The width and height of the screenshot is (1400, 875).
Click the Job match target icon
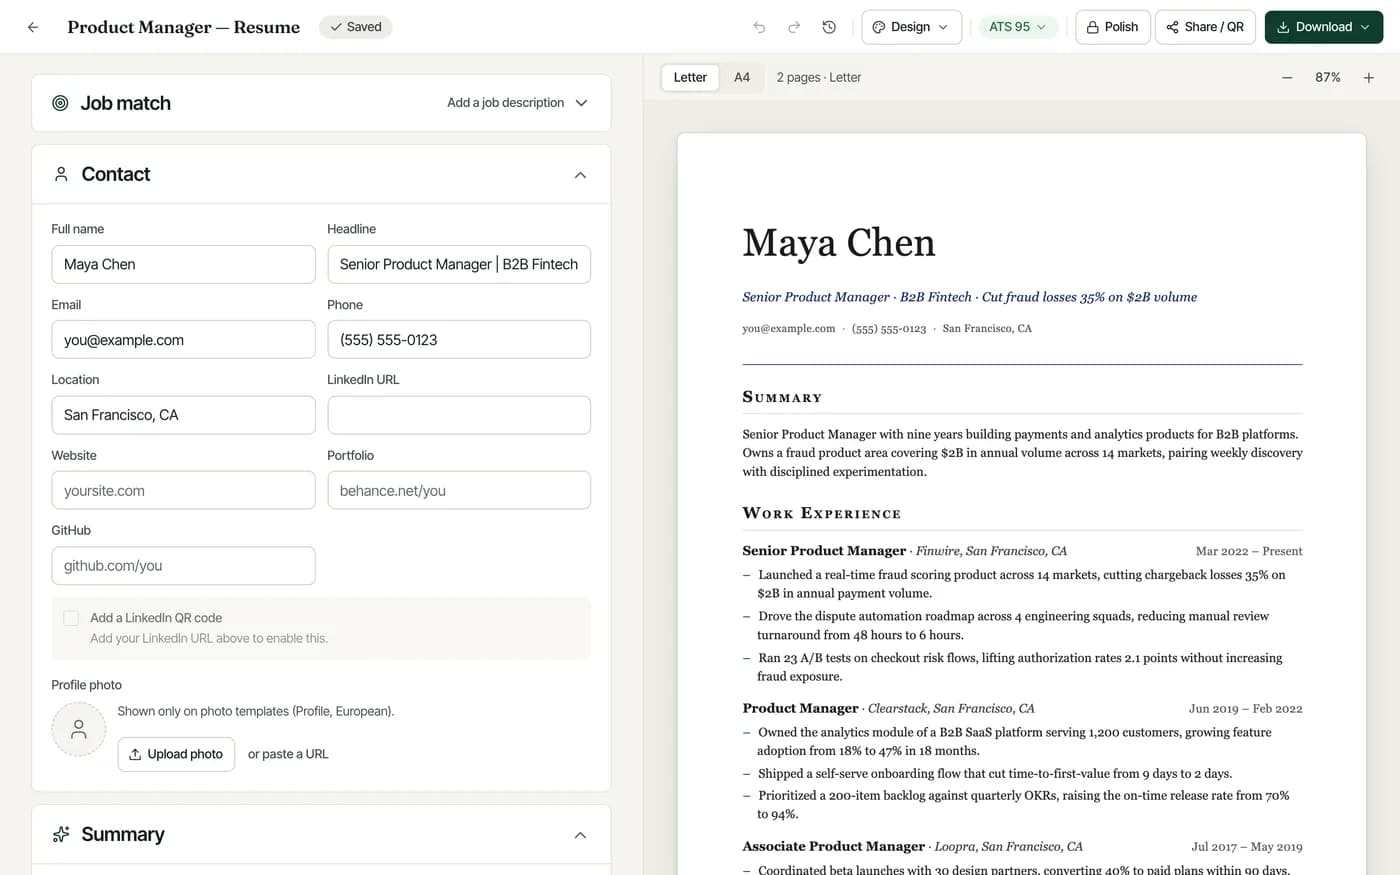coord(60,103)
